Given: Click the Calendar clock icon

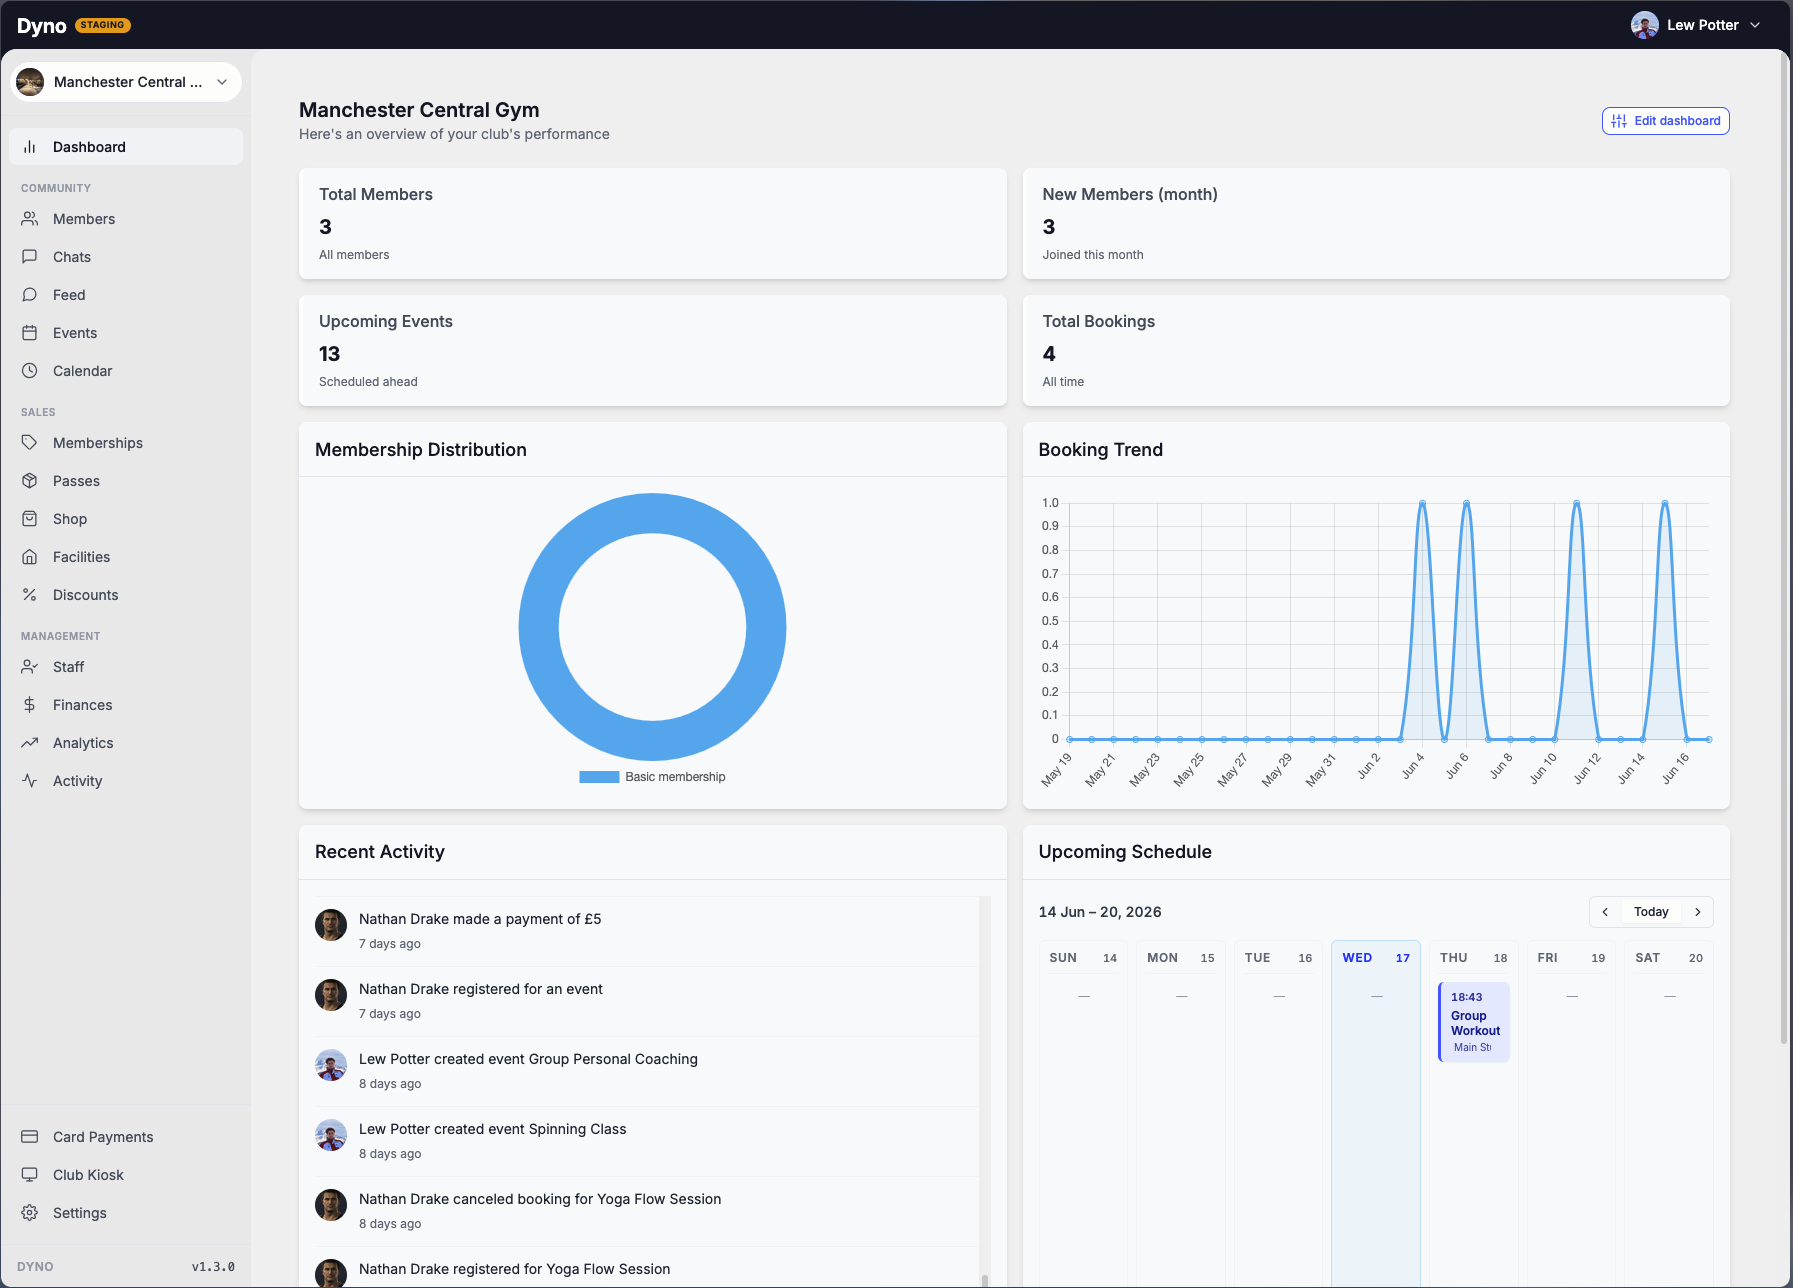Looking at the screenshot, I should pyautogui.click(x=30, y=371).
